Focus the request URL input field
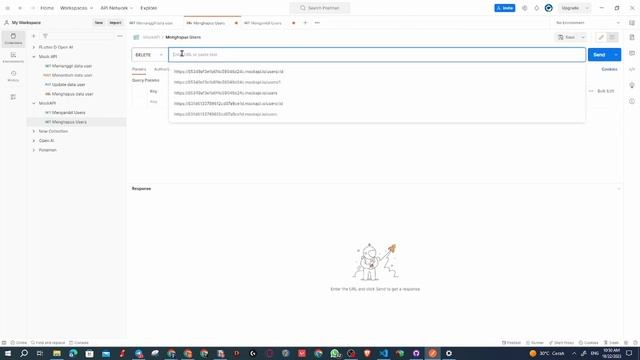640x360 pixels. pos(377,55)
